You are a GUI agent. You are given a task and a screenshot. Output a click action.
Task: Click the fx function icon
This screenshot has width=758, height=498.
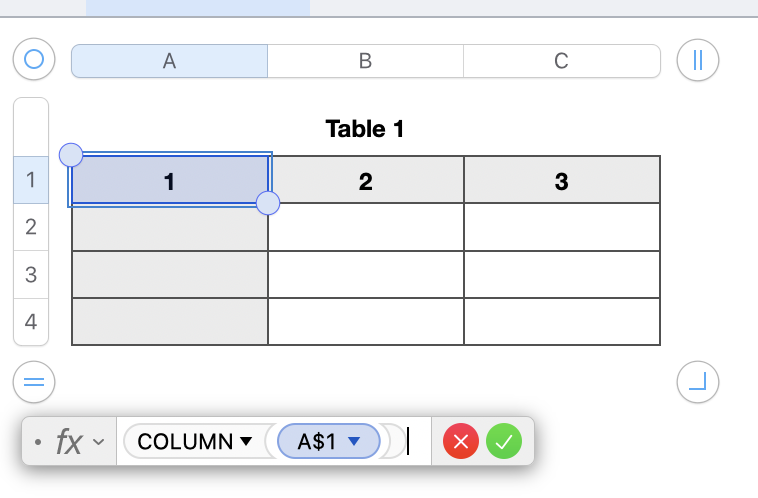pos(69,441)
